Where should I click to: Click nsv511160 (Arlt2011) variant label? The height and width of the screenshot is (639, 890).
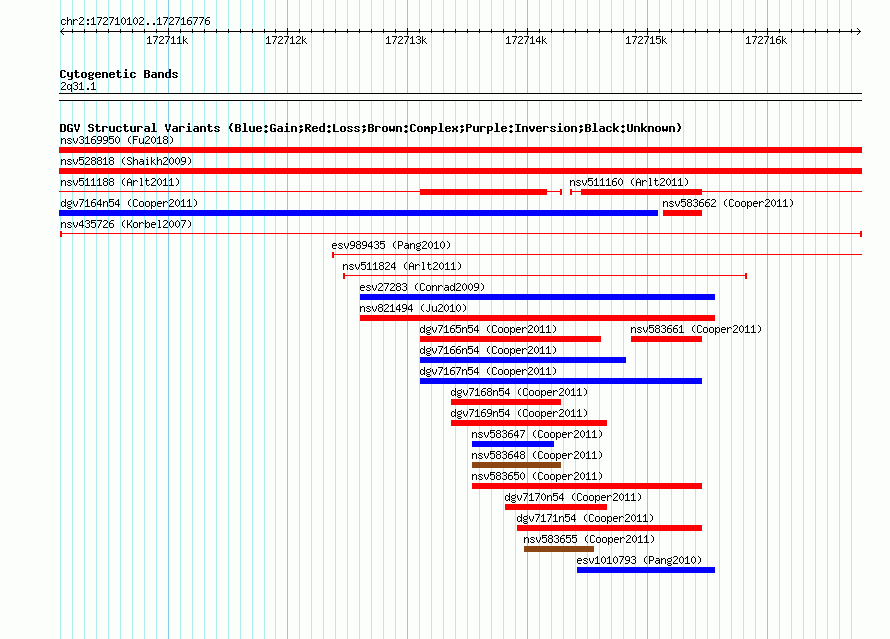tap(629, 182)
